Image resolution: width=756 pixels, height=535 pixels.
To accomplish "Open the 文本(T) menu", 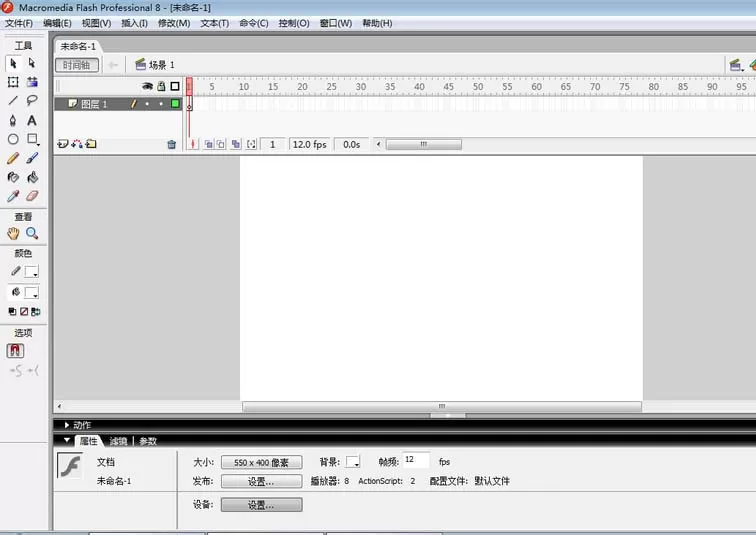I will click(x=215, y=23).
